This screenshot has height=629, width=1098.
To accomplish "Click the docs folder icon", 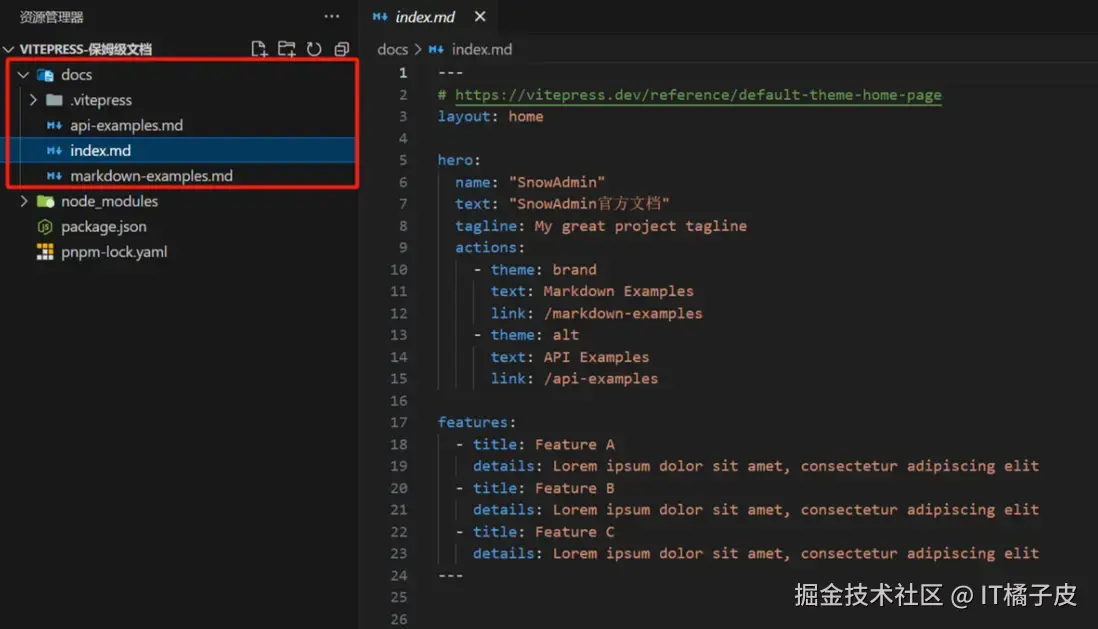I will [46, 74].
